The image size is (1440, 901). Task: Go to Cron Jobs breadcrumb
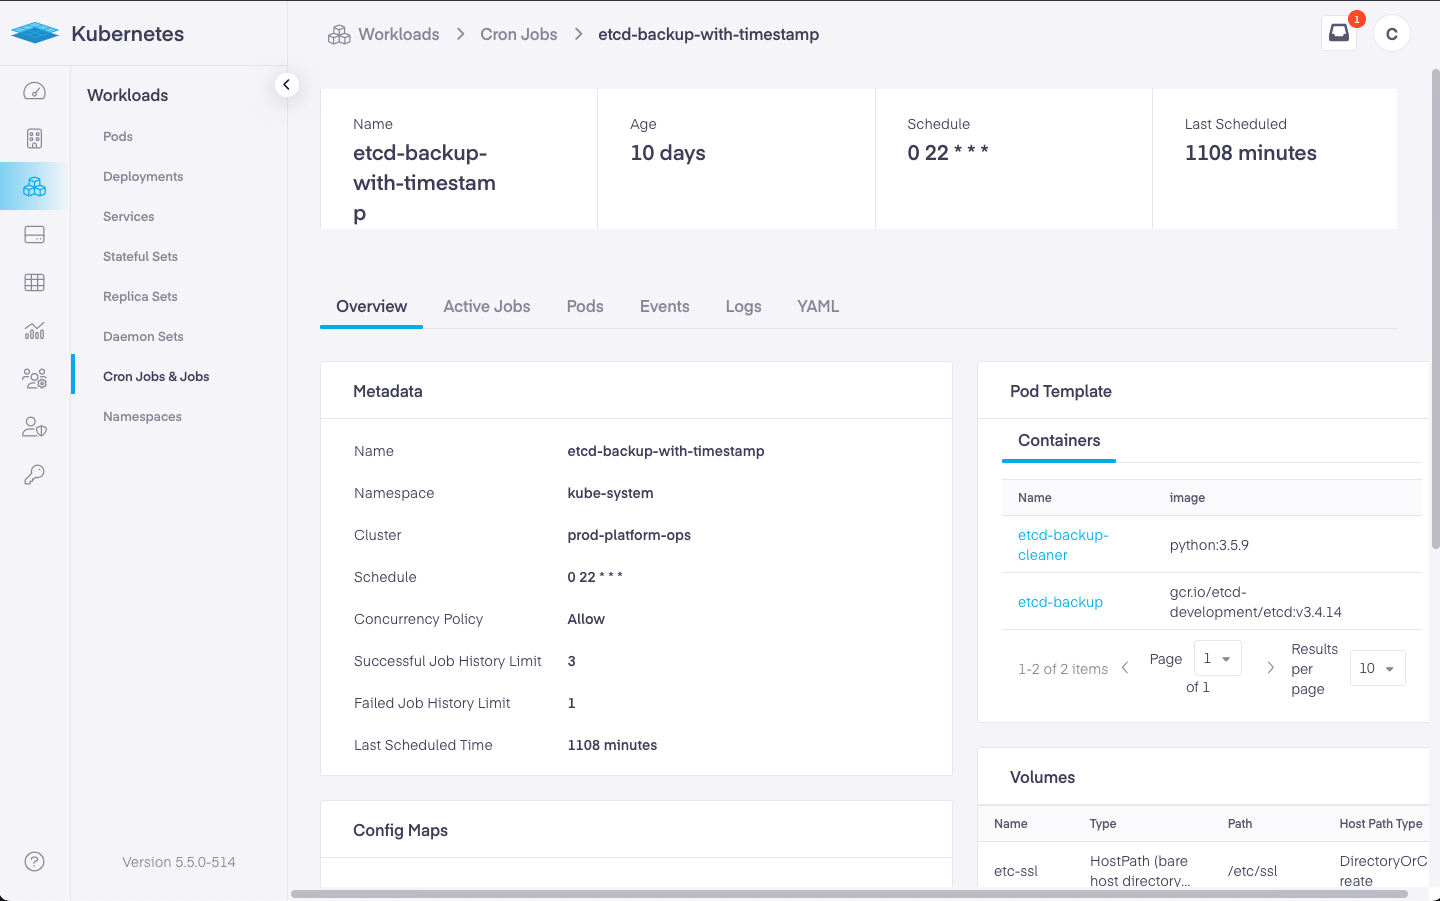click(x=518, y=34)
